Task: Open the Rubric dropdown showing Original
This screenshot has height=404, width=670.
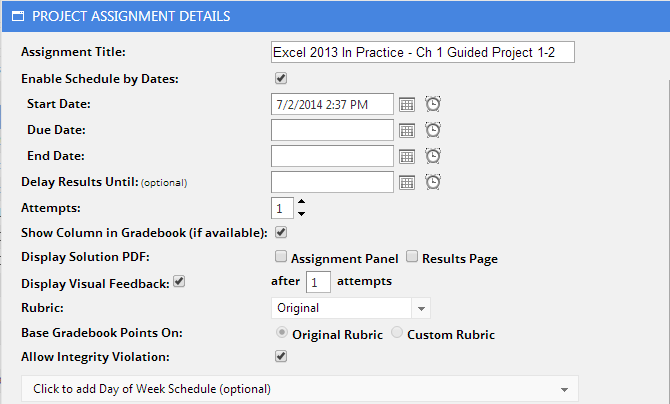Action: 351,308
